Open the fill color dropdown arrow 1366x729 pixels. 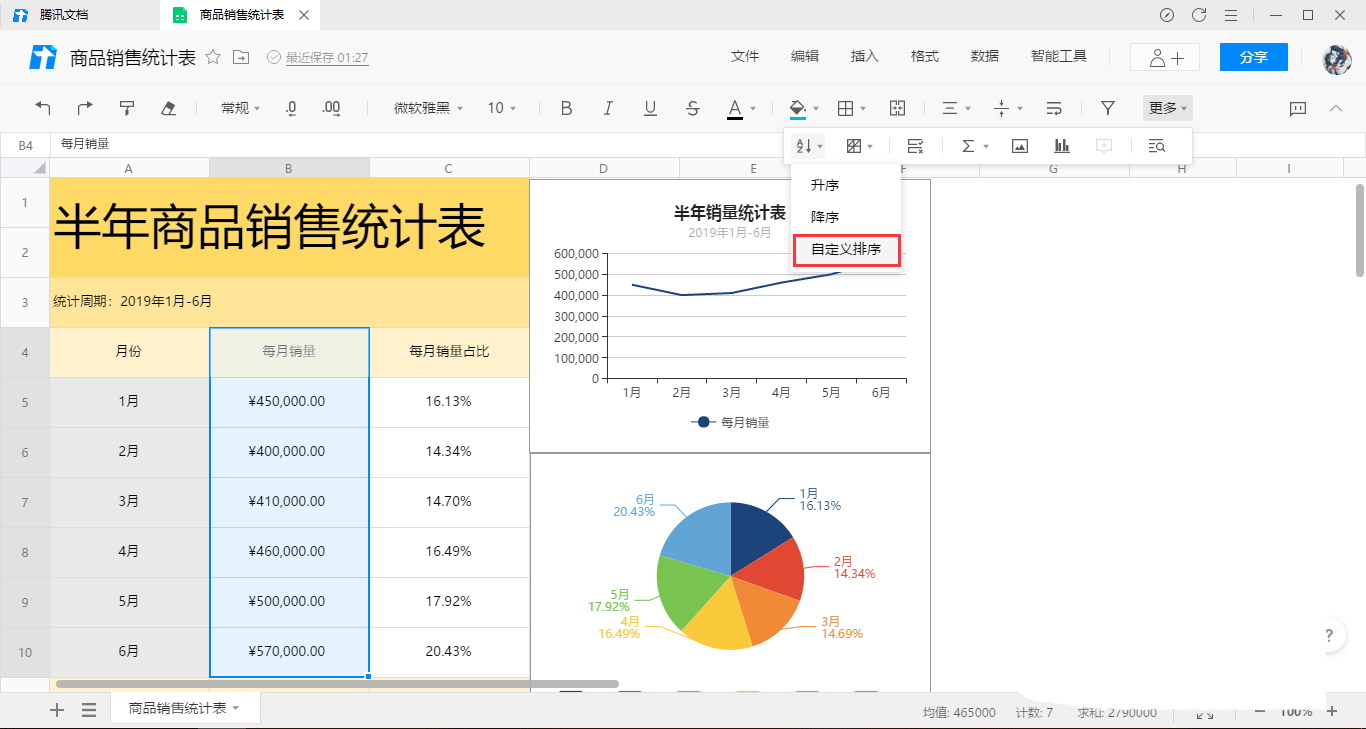pos(816,108)
